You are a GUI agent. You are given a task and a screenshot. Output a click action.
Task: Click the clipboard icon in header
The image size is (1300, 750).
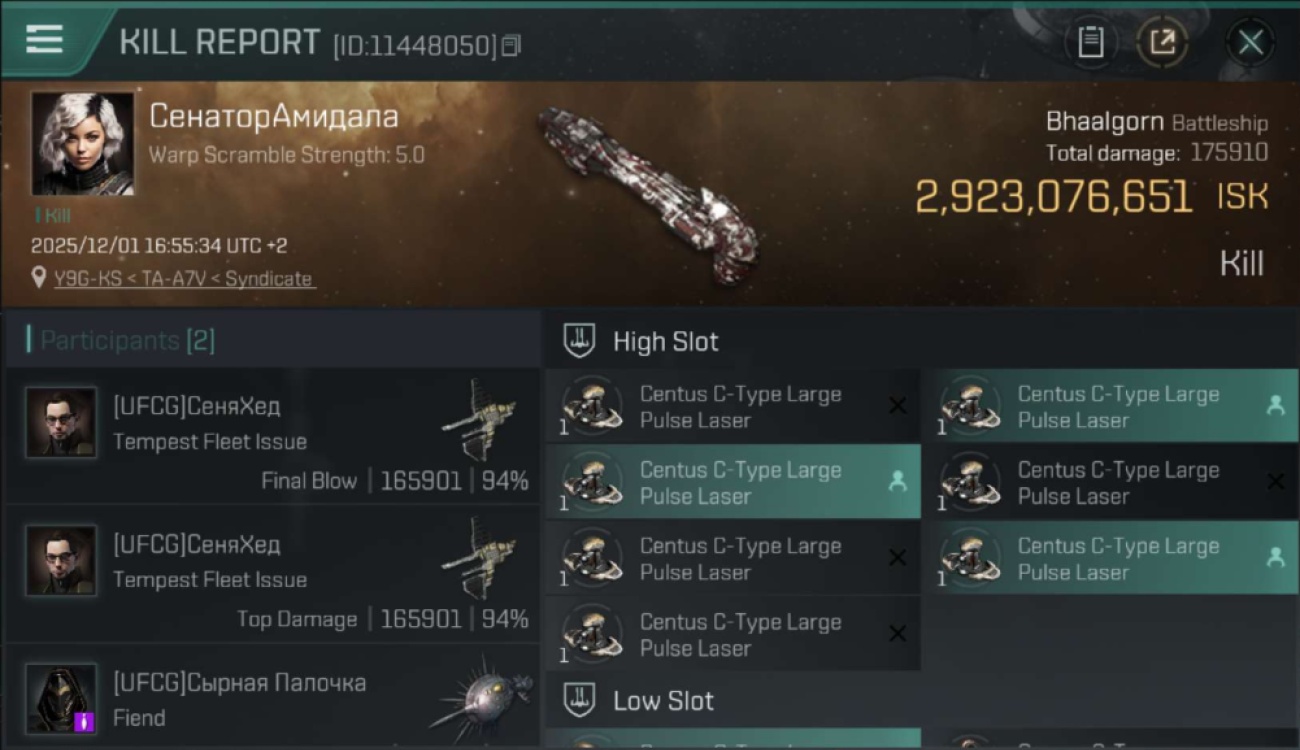tap(1090, 42)
